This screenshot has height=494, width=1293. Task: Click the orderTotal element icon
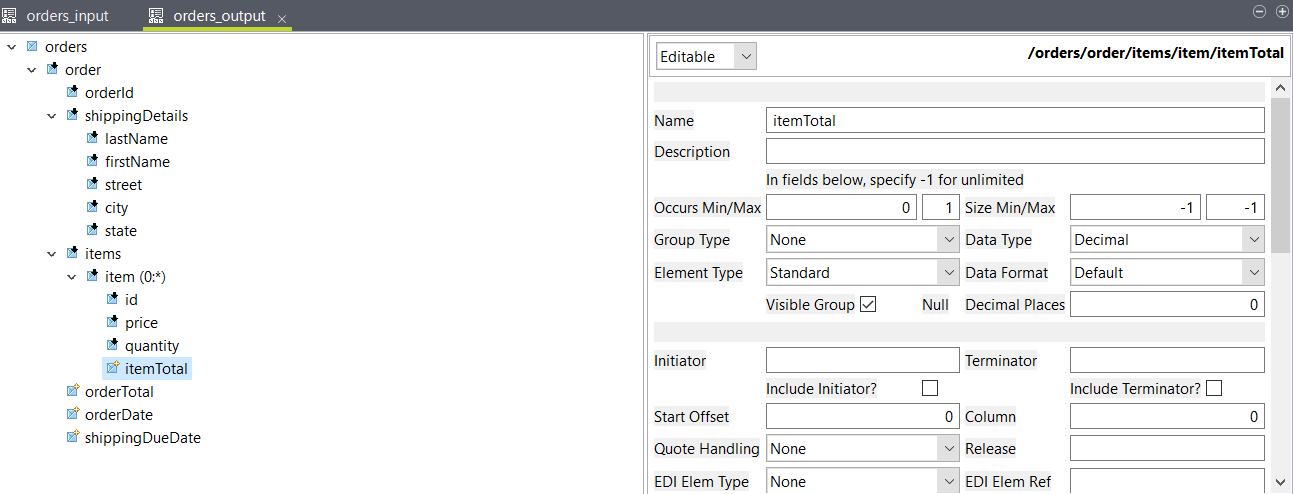pyautogui.click(x=73, y=392)
